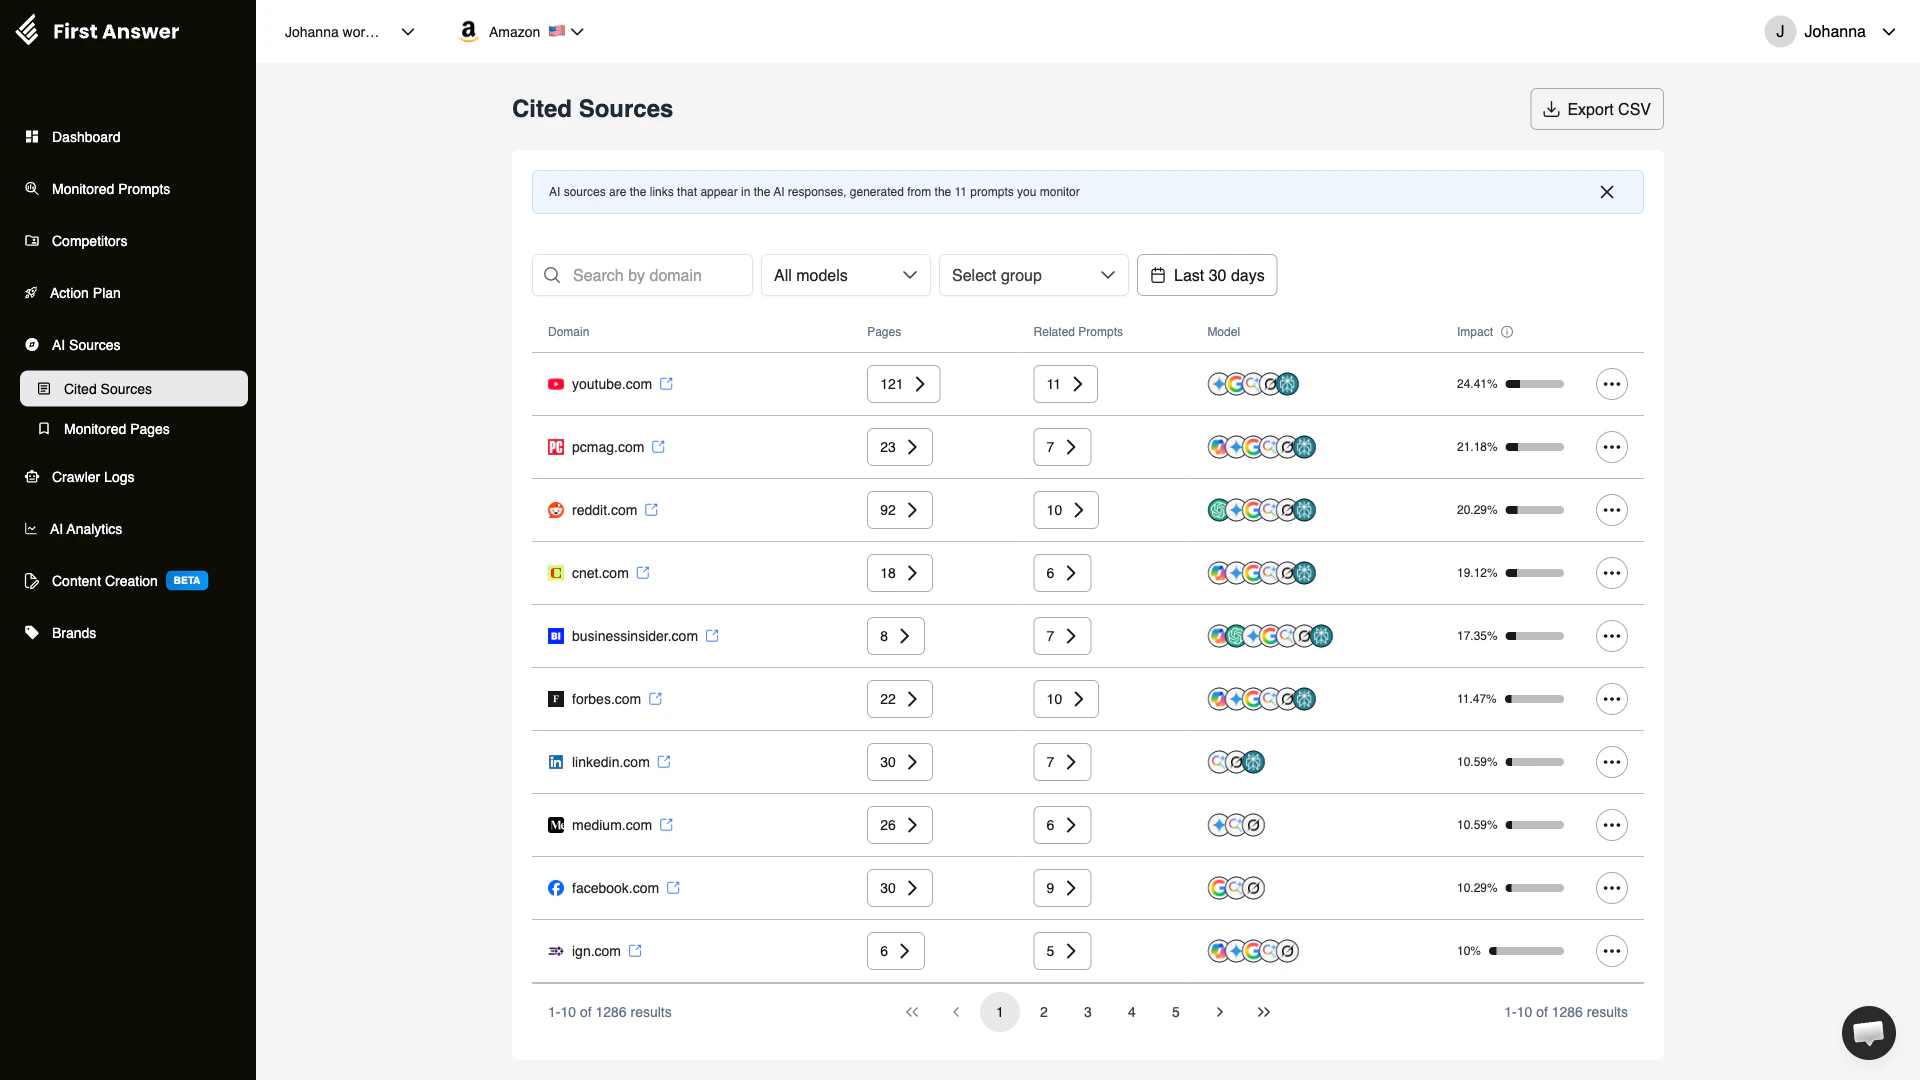
Task: Click the Search by domain field
Action: click(x=642, y=275)
